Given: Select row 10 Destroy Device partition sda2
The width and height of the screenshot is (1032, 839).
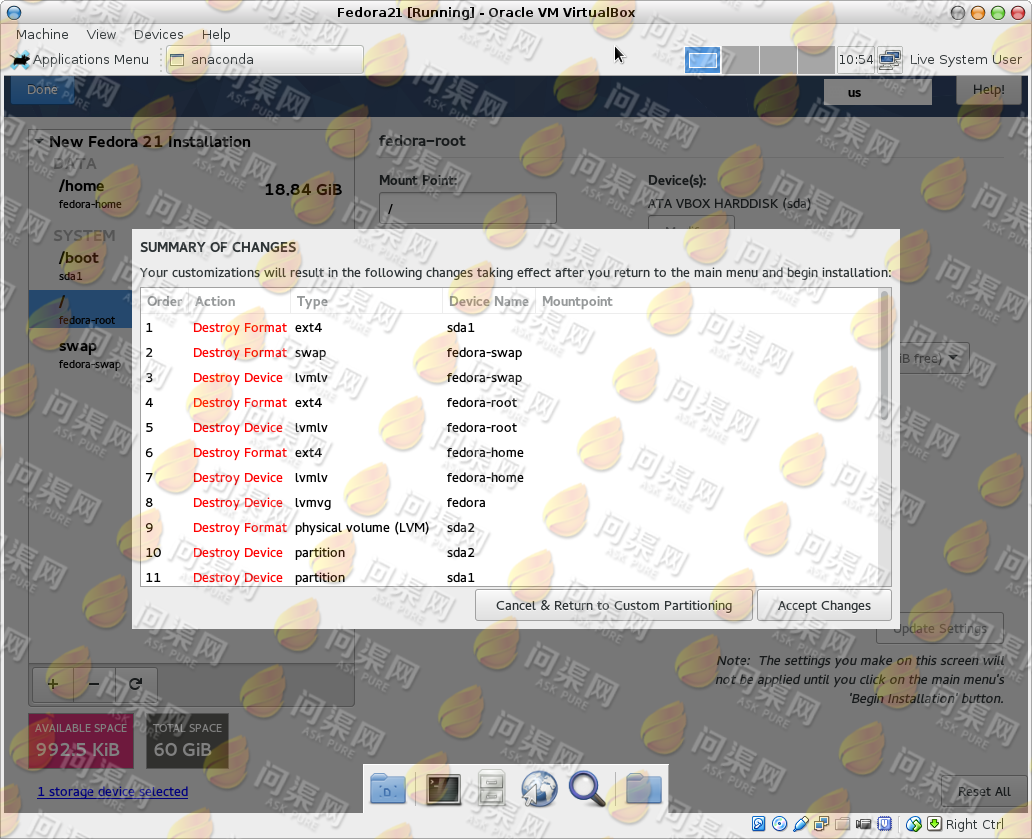Looking at the screenshot, I should pyautogui.click(x=511, y=553).
